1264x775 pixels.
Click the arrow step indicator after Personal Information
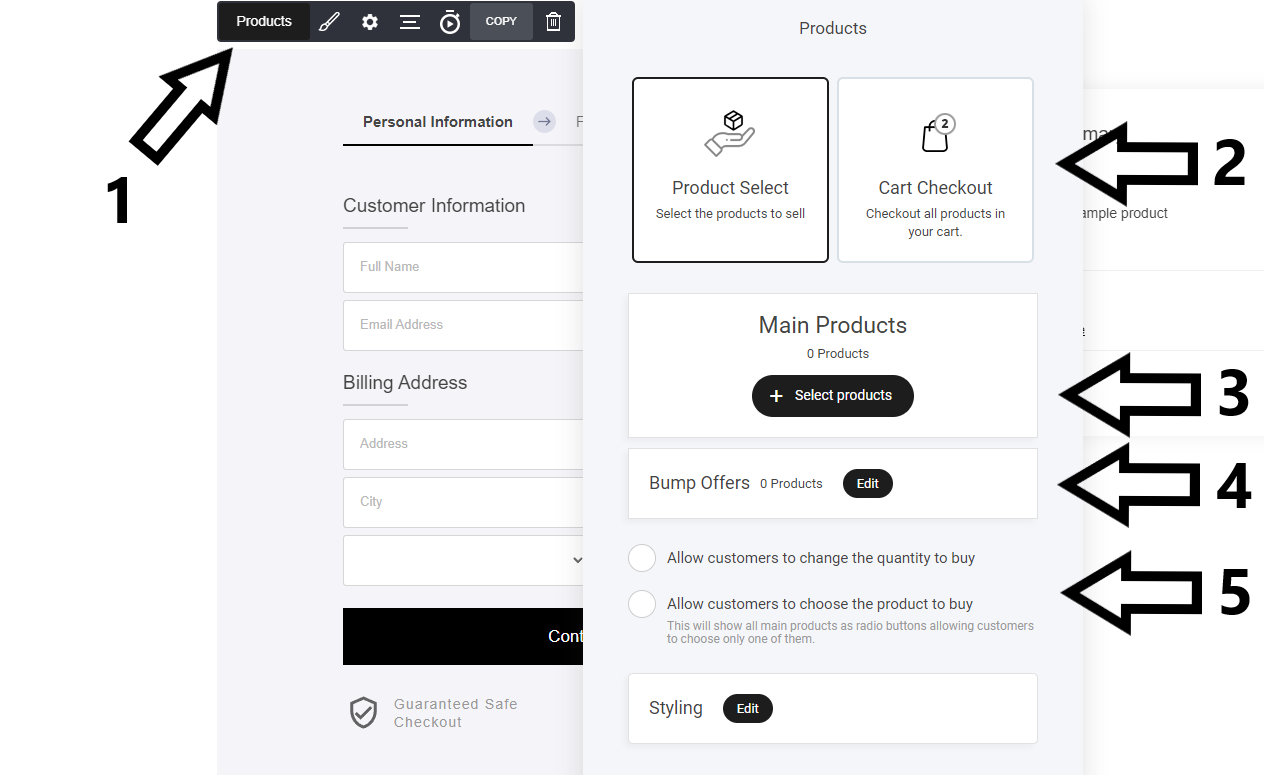coord(544,122)
